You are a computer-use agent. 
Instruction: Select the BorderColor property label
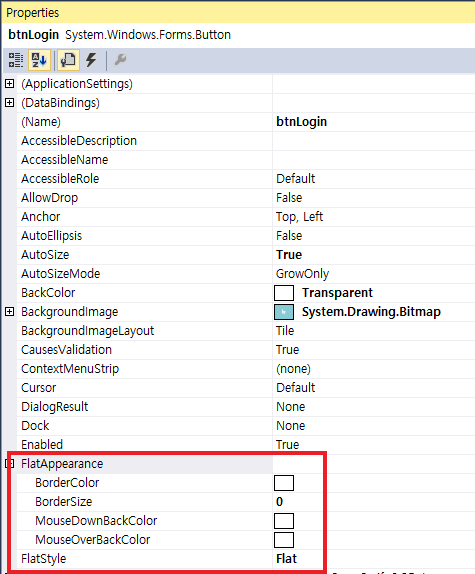click(67, 483)
